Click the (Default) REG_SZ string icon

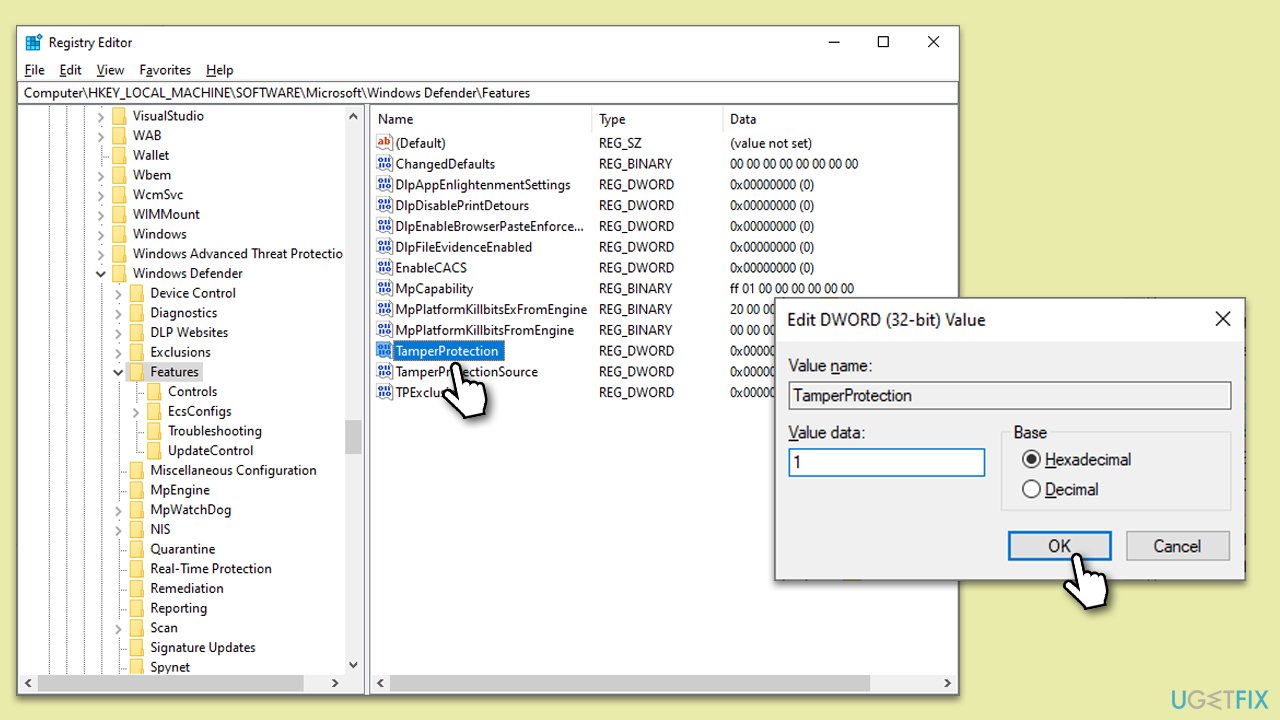click(x=384, y=142)
